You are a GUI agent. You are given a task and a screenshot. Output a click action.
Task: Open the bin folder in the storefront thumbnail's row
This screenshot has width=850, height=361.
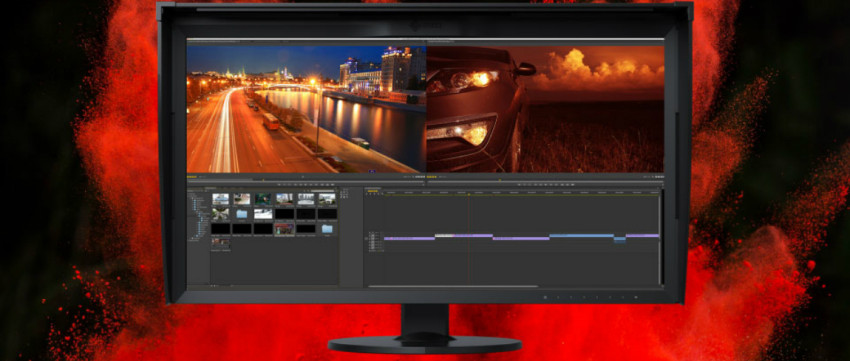[x=327, y=229]
